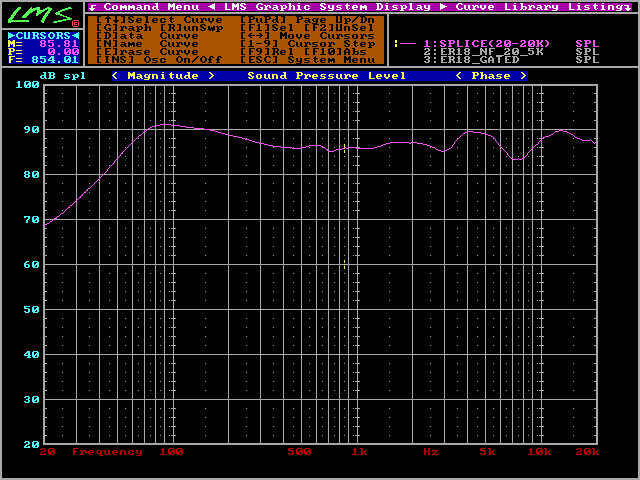
Task: Click the Frequency axis title
Action: tap(107, 452)
